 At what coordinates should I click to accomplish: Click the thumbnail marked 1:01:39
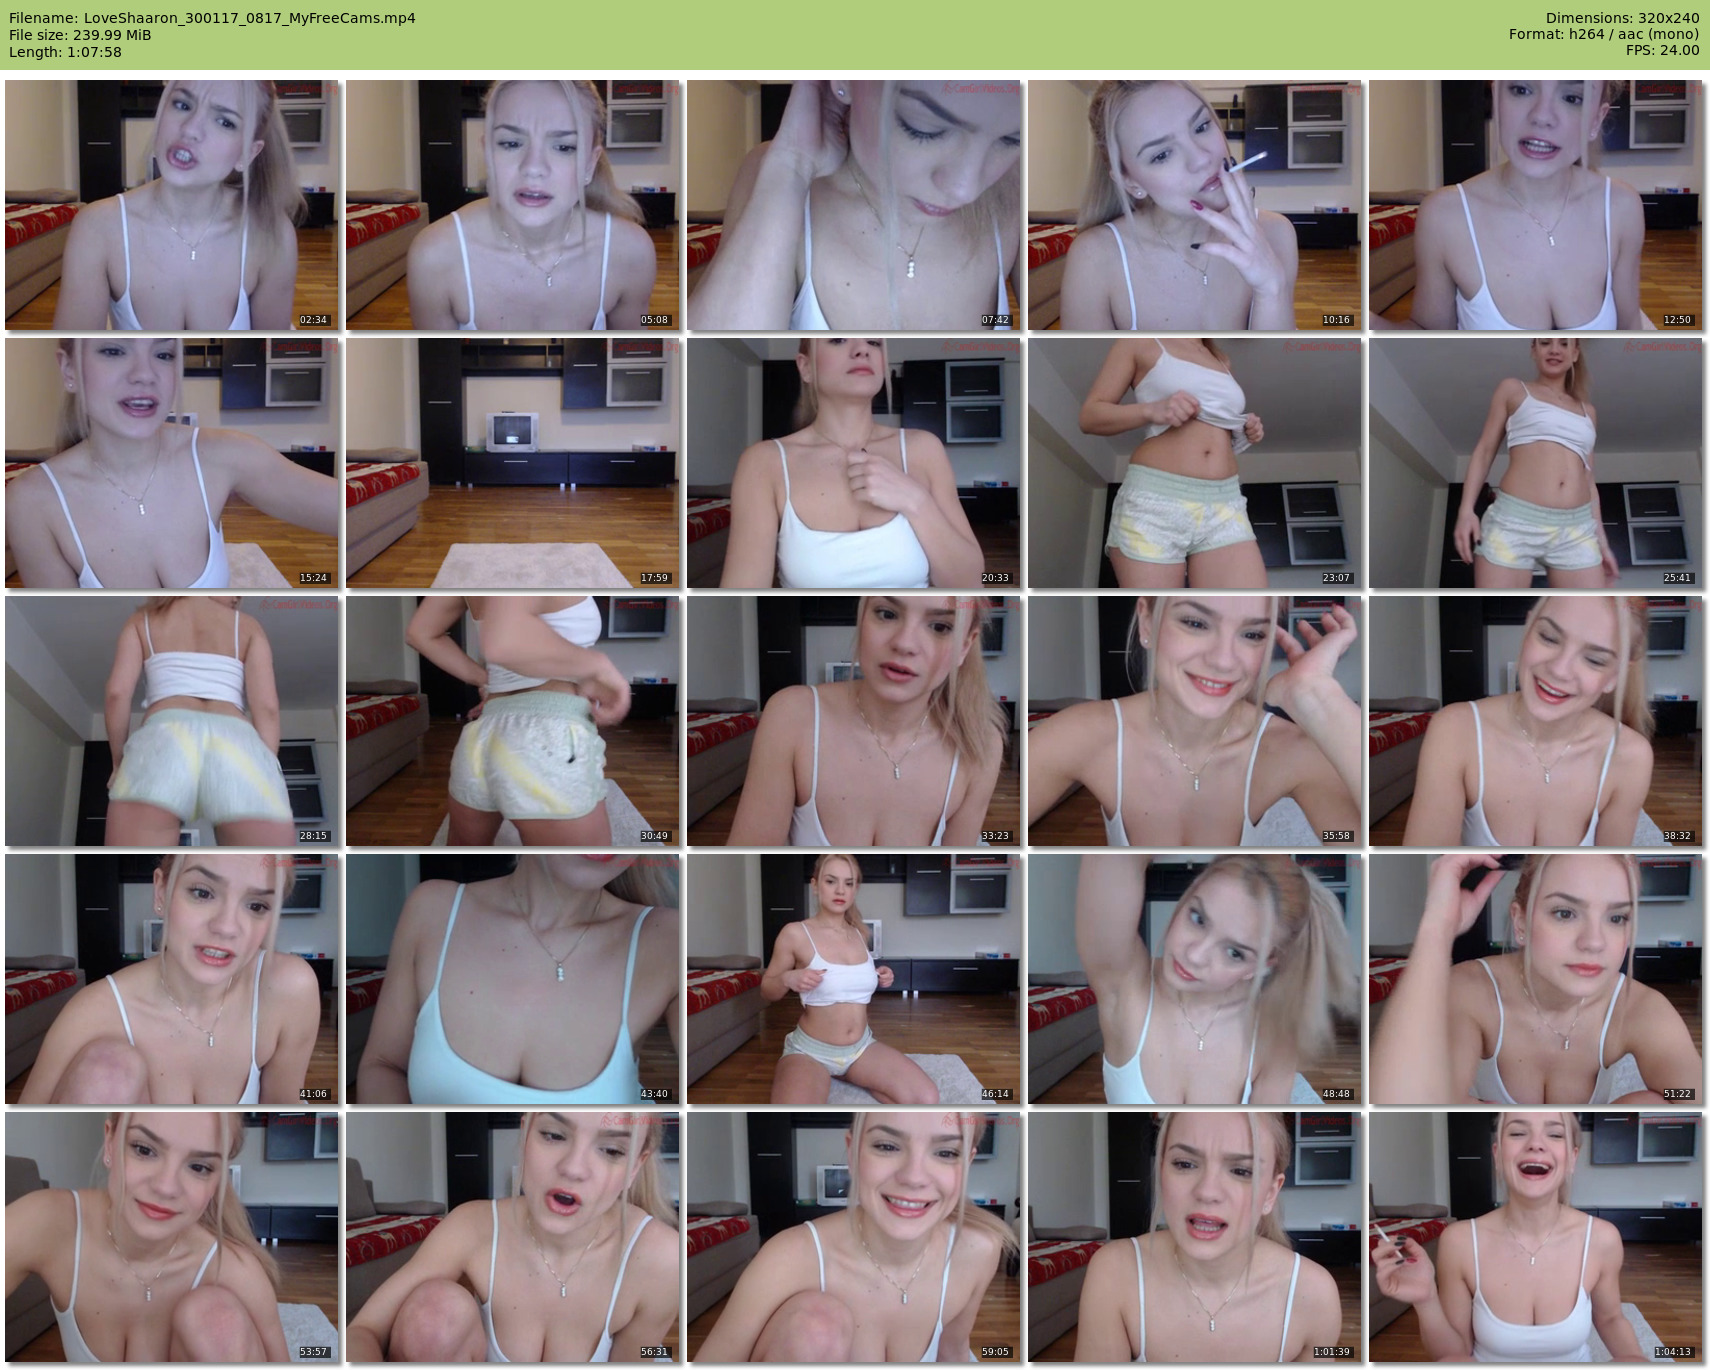[1195, 1237]
